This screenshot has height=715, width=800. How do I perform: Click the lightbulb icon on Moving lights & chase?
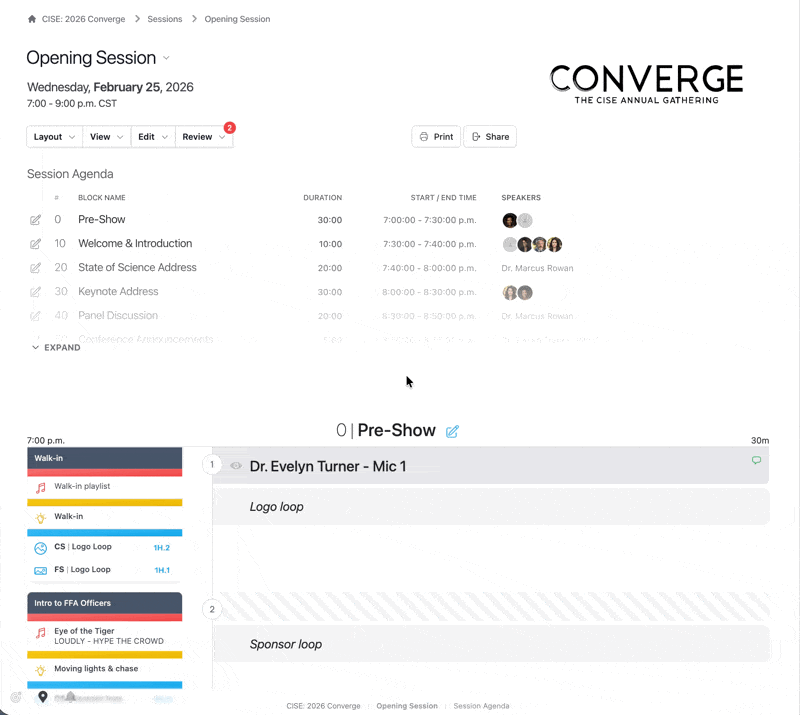point(40,668)
